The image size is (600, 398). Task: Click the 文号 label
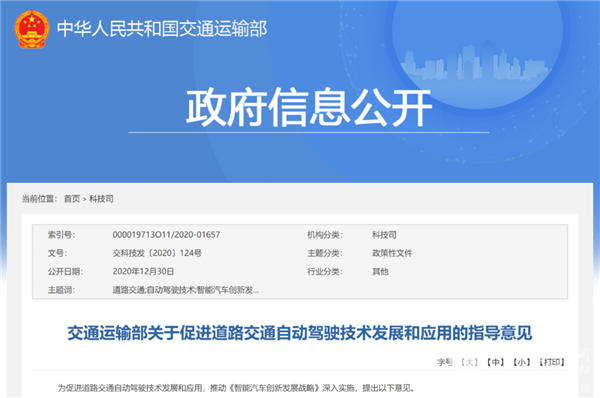(x=57, y=253)
